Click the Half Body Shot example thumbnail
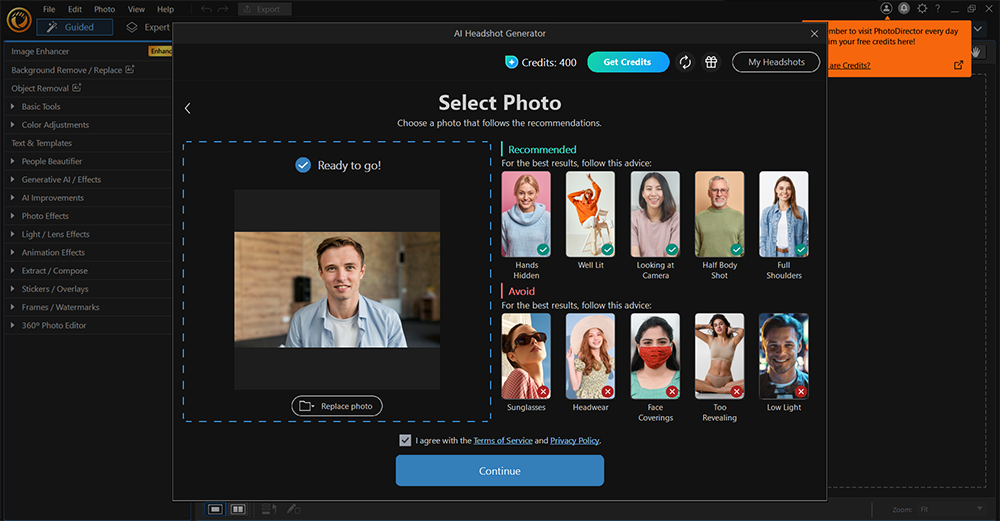The image size is (1000, 521). coord(719,214)
